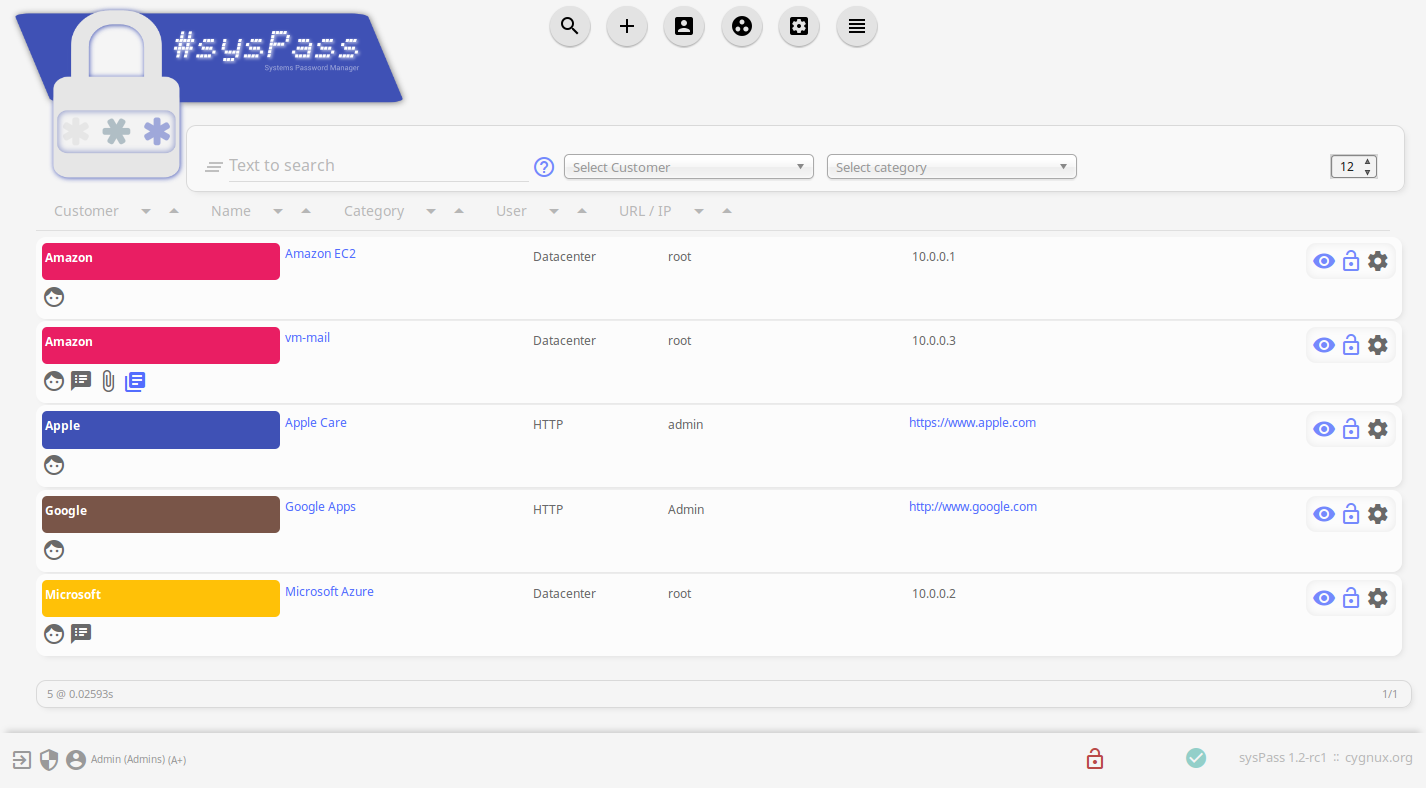Add a new account with the plus button
This screenshot has width=1426, height=788.
pos(627,27)
